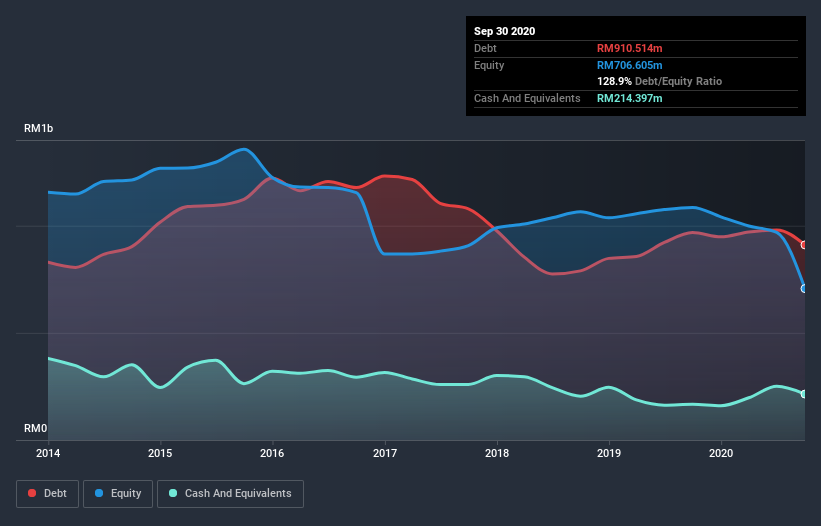
Task: Click the Sep 30 2020 tooltip date
Action: (504, 31)
